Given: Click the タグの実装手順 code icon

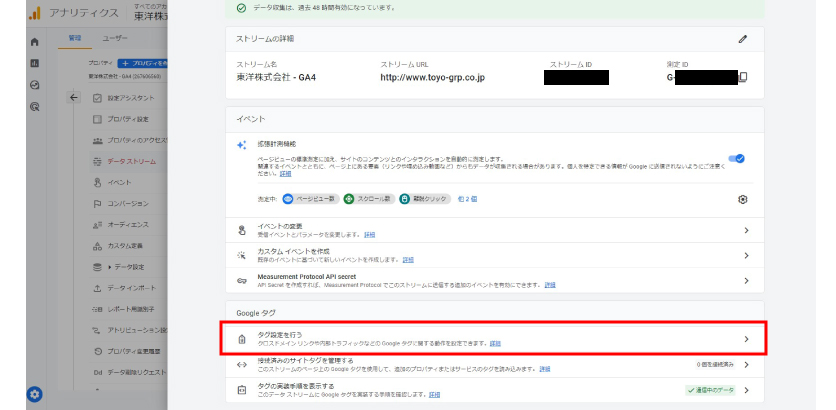Looking at the screenshot, I should click(242, 390).
